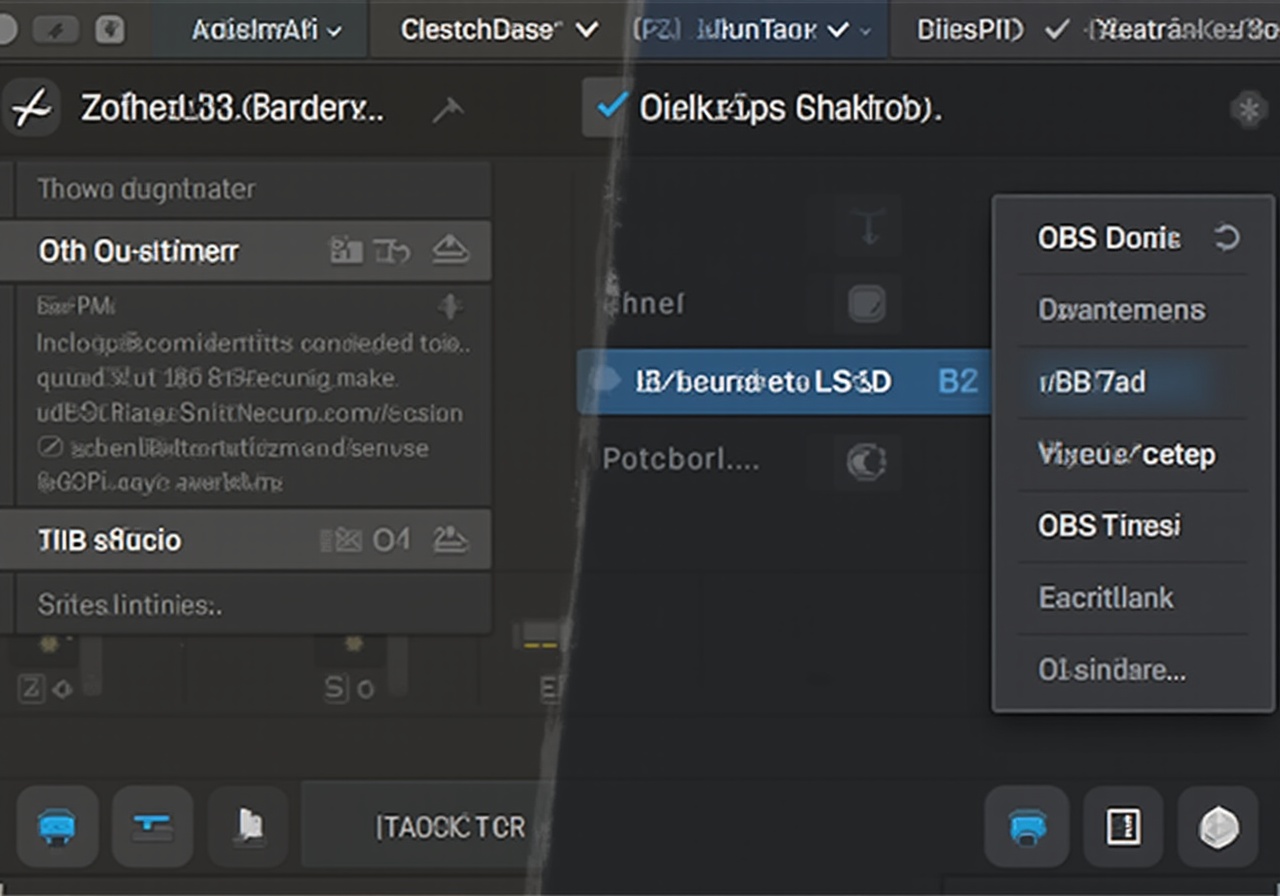Choose Dxvantemens from the context menu
Viewport: 1280px width, 896px height.
(1121, 310)
